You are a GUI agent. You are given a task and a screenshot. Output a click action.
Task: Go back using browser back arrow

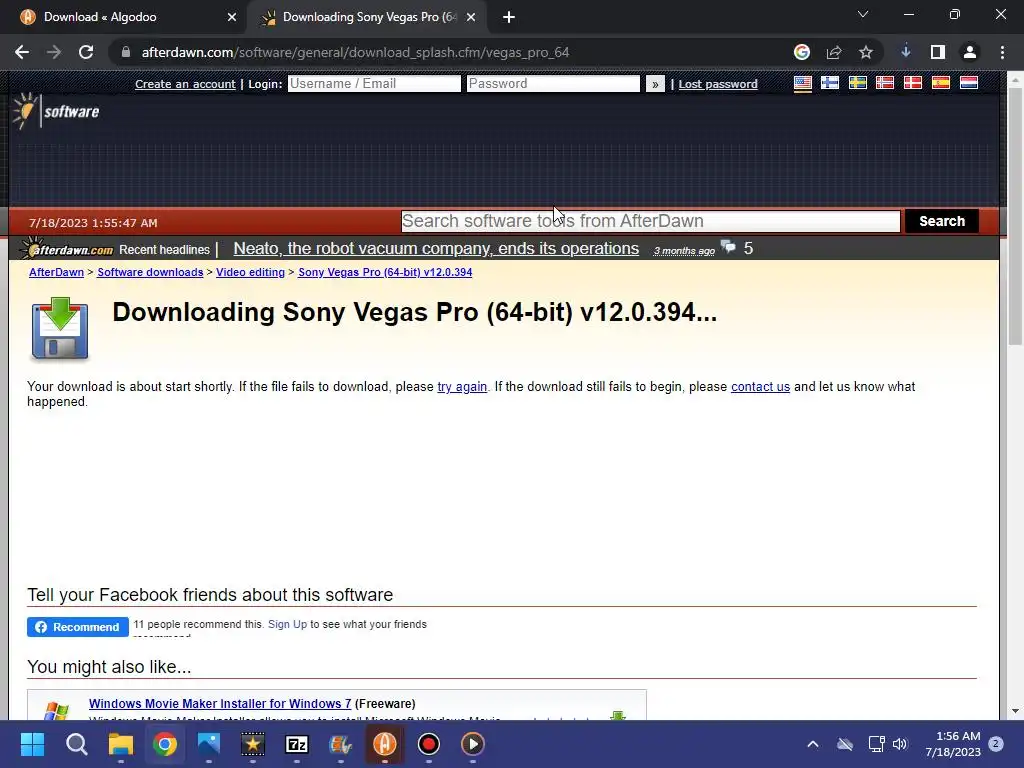point(22,52)
